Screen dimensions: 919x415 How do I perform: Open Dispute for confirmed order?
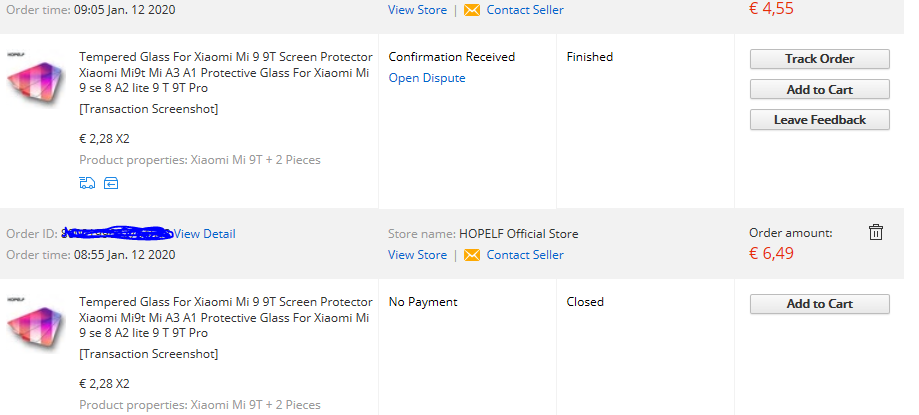click(427, 78)
